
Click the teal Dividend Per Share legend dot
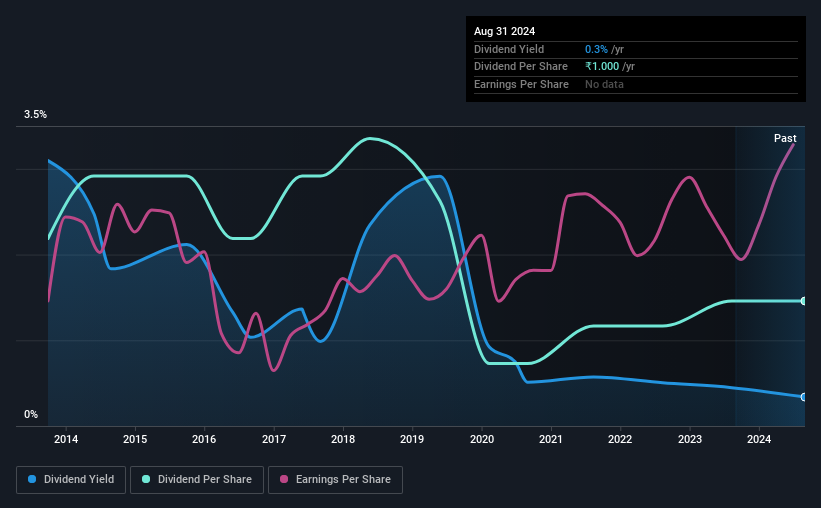pos(146,479)
